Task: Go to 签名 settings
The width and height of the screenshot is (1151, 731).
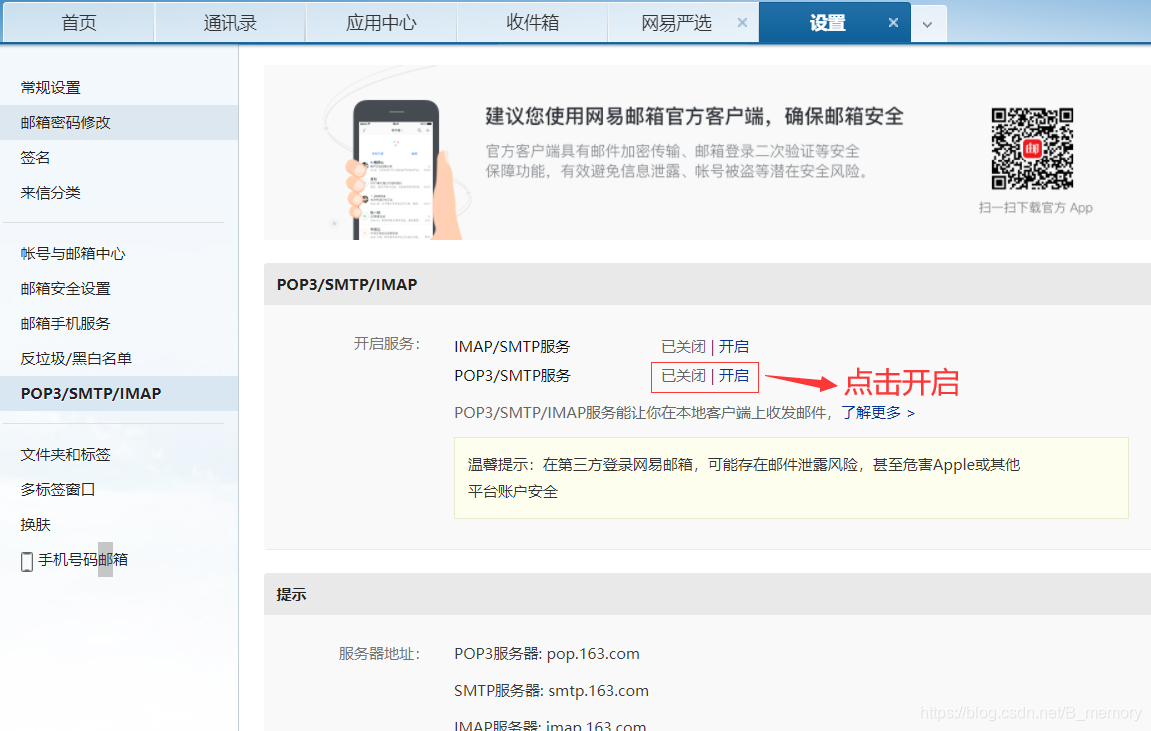Action: click(35, 158)
